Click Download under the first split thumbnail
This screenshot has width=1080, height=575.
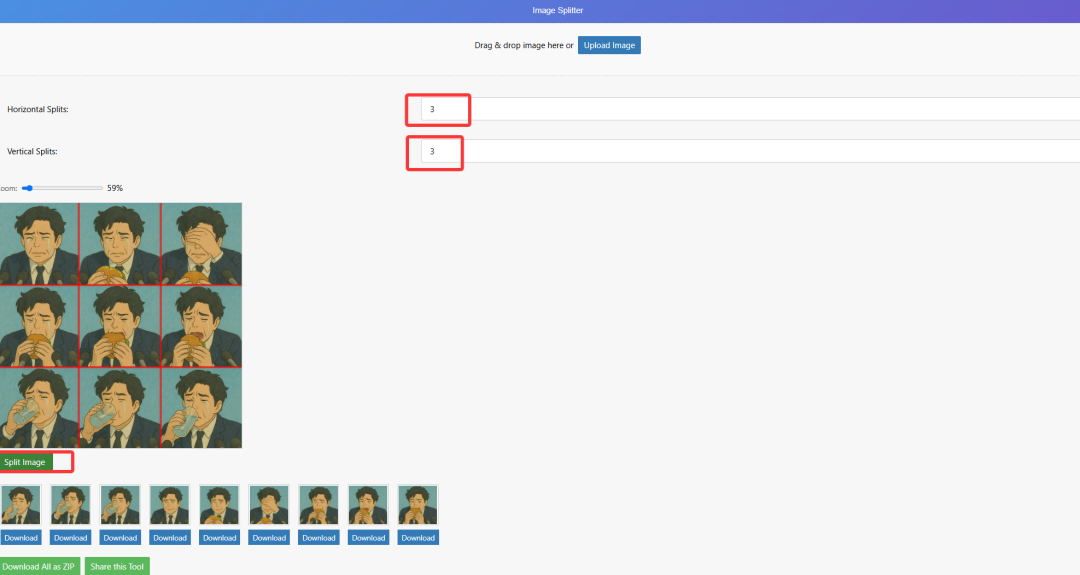coord(21,538)
